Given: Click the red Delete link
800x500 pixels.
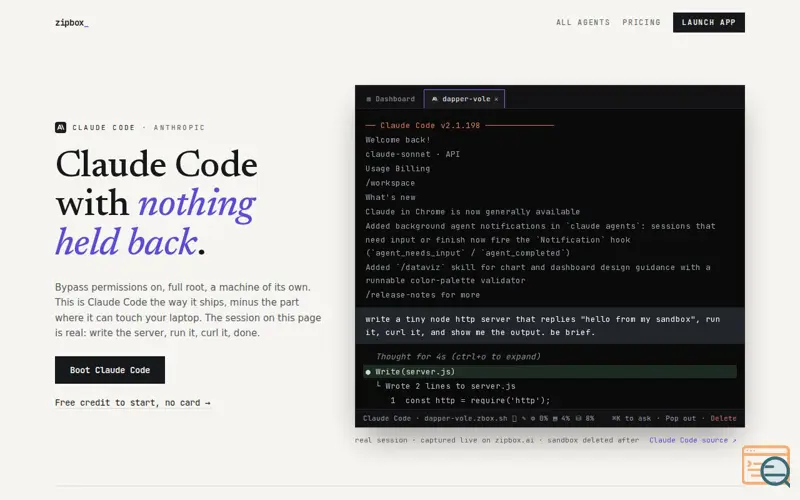Looking at the screenshot, I should tap(723, 418).
